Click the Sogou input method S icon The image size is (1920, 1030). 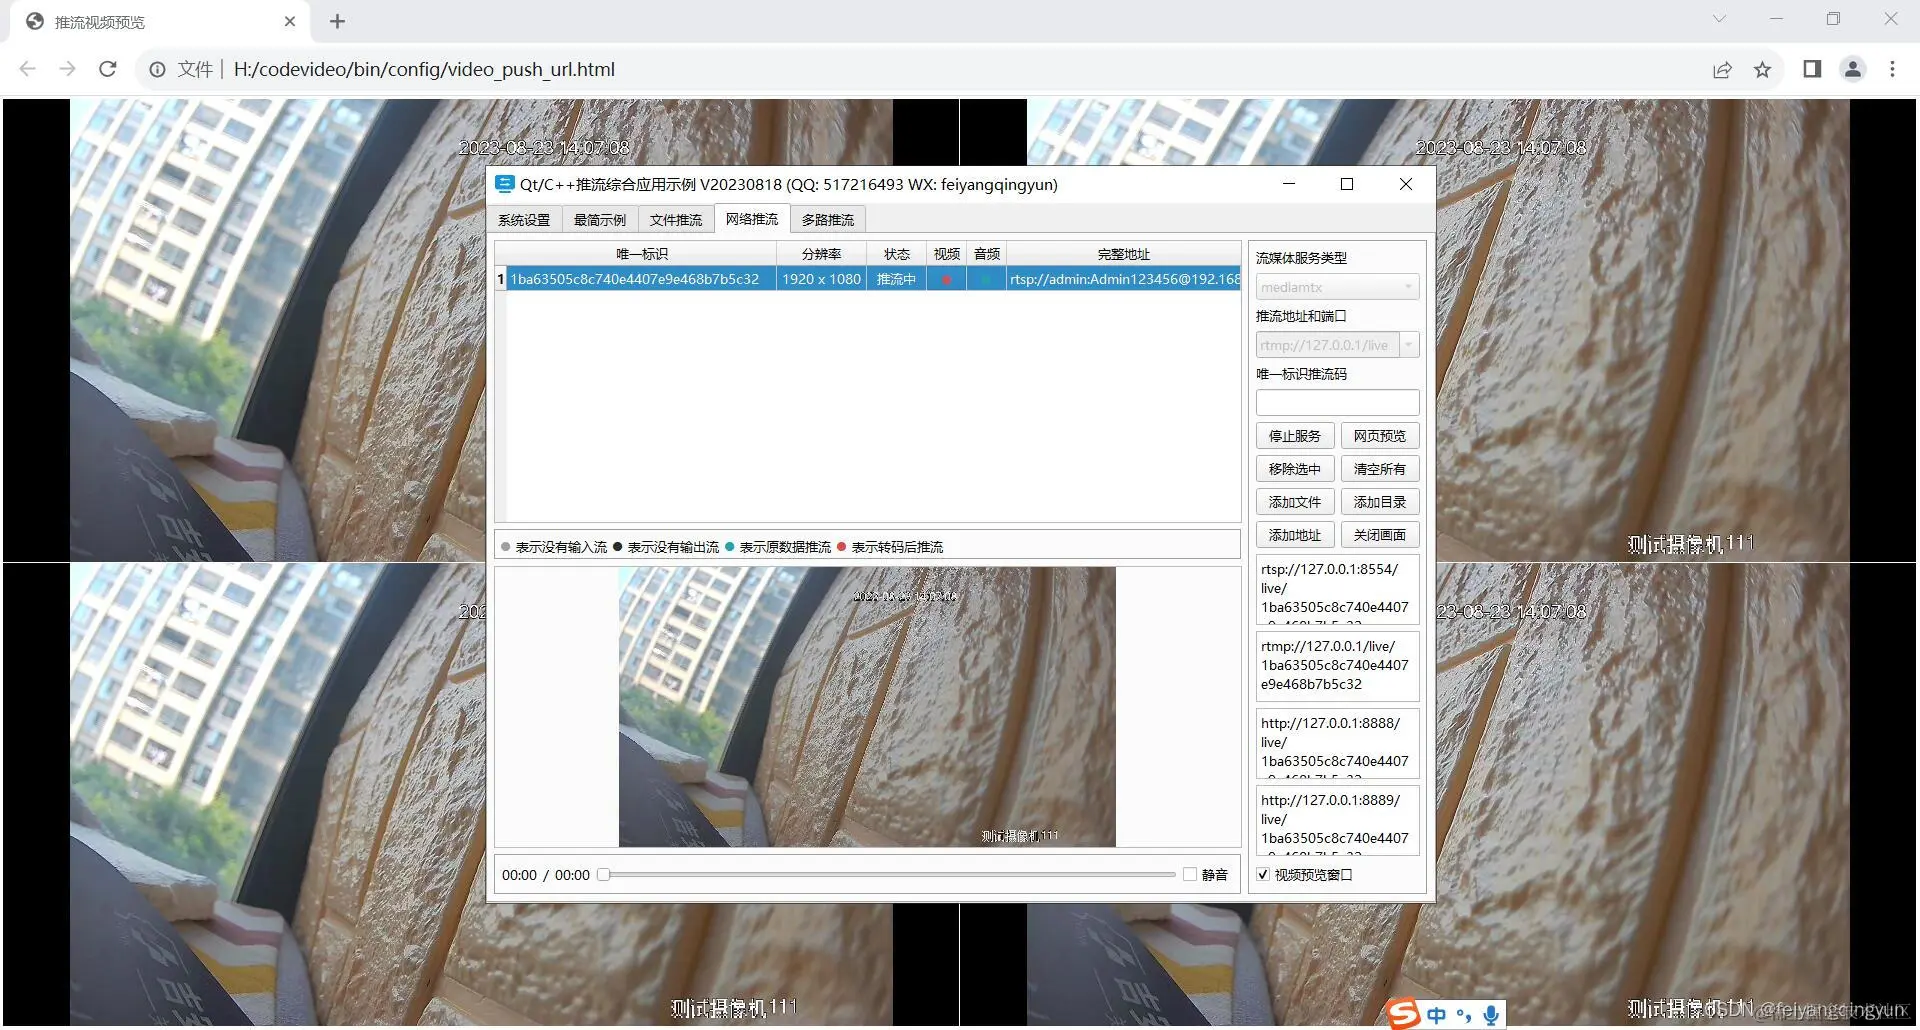pos(1404,1013)
